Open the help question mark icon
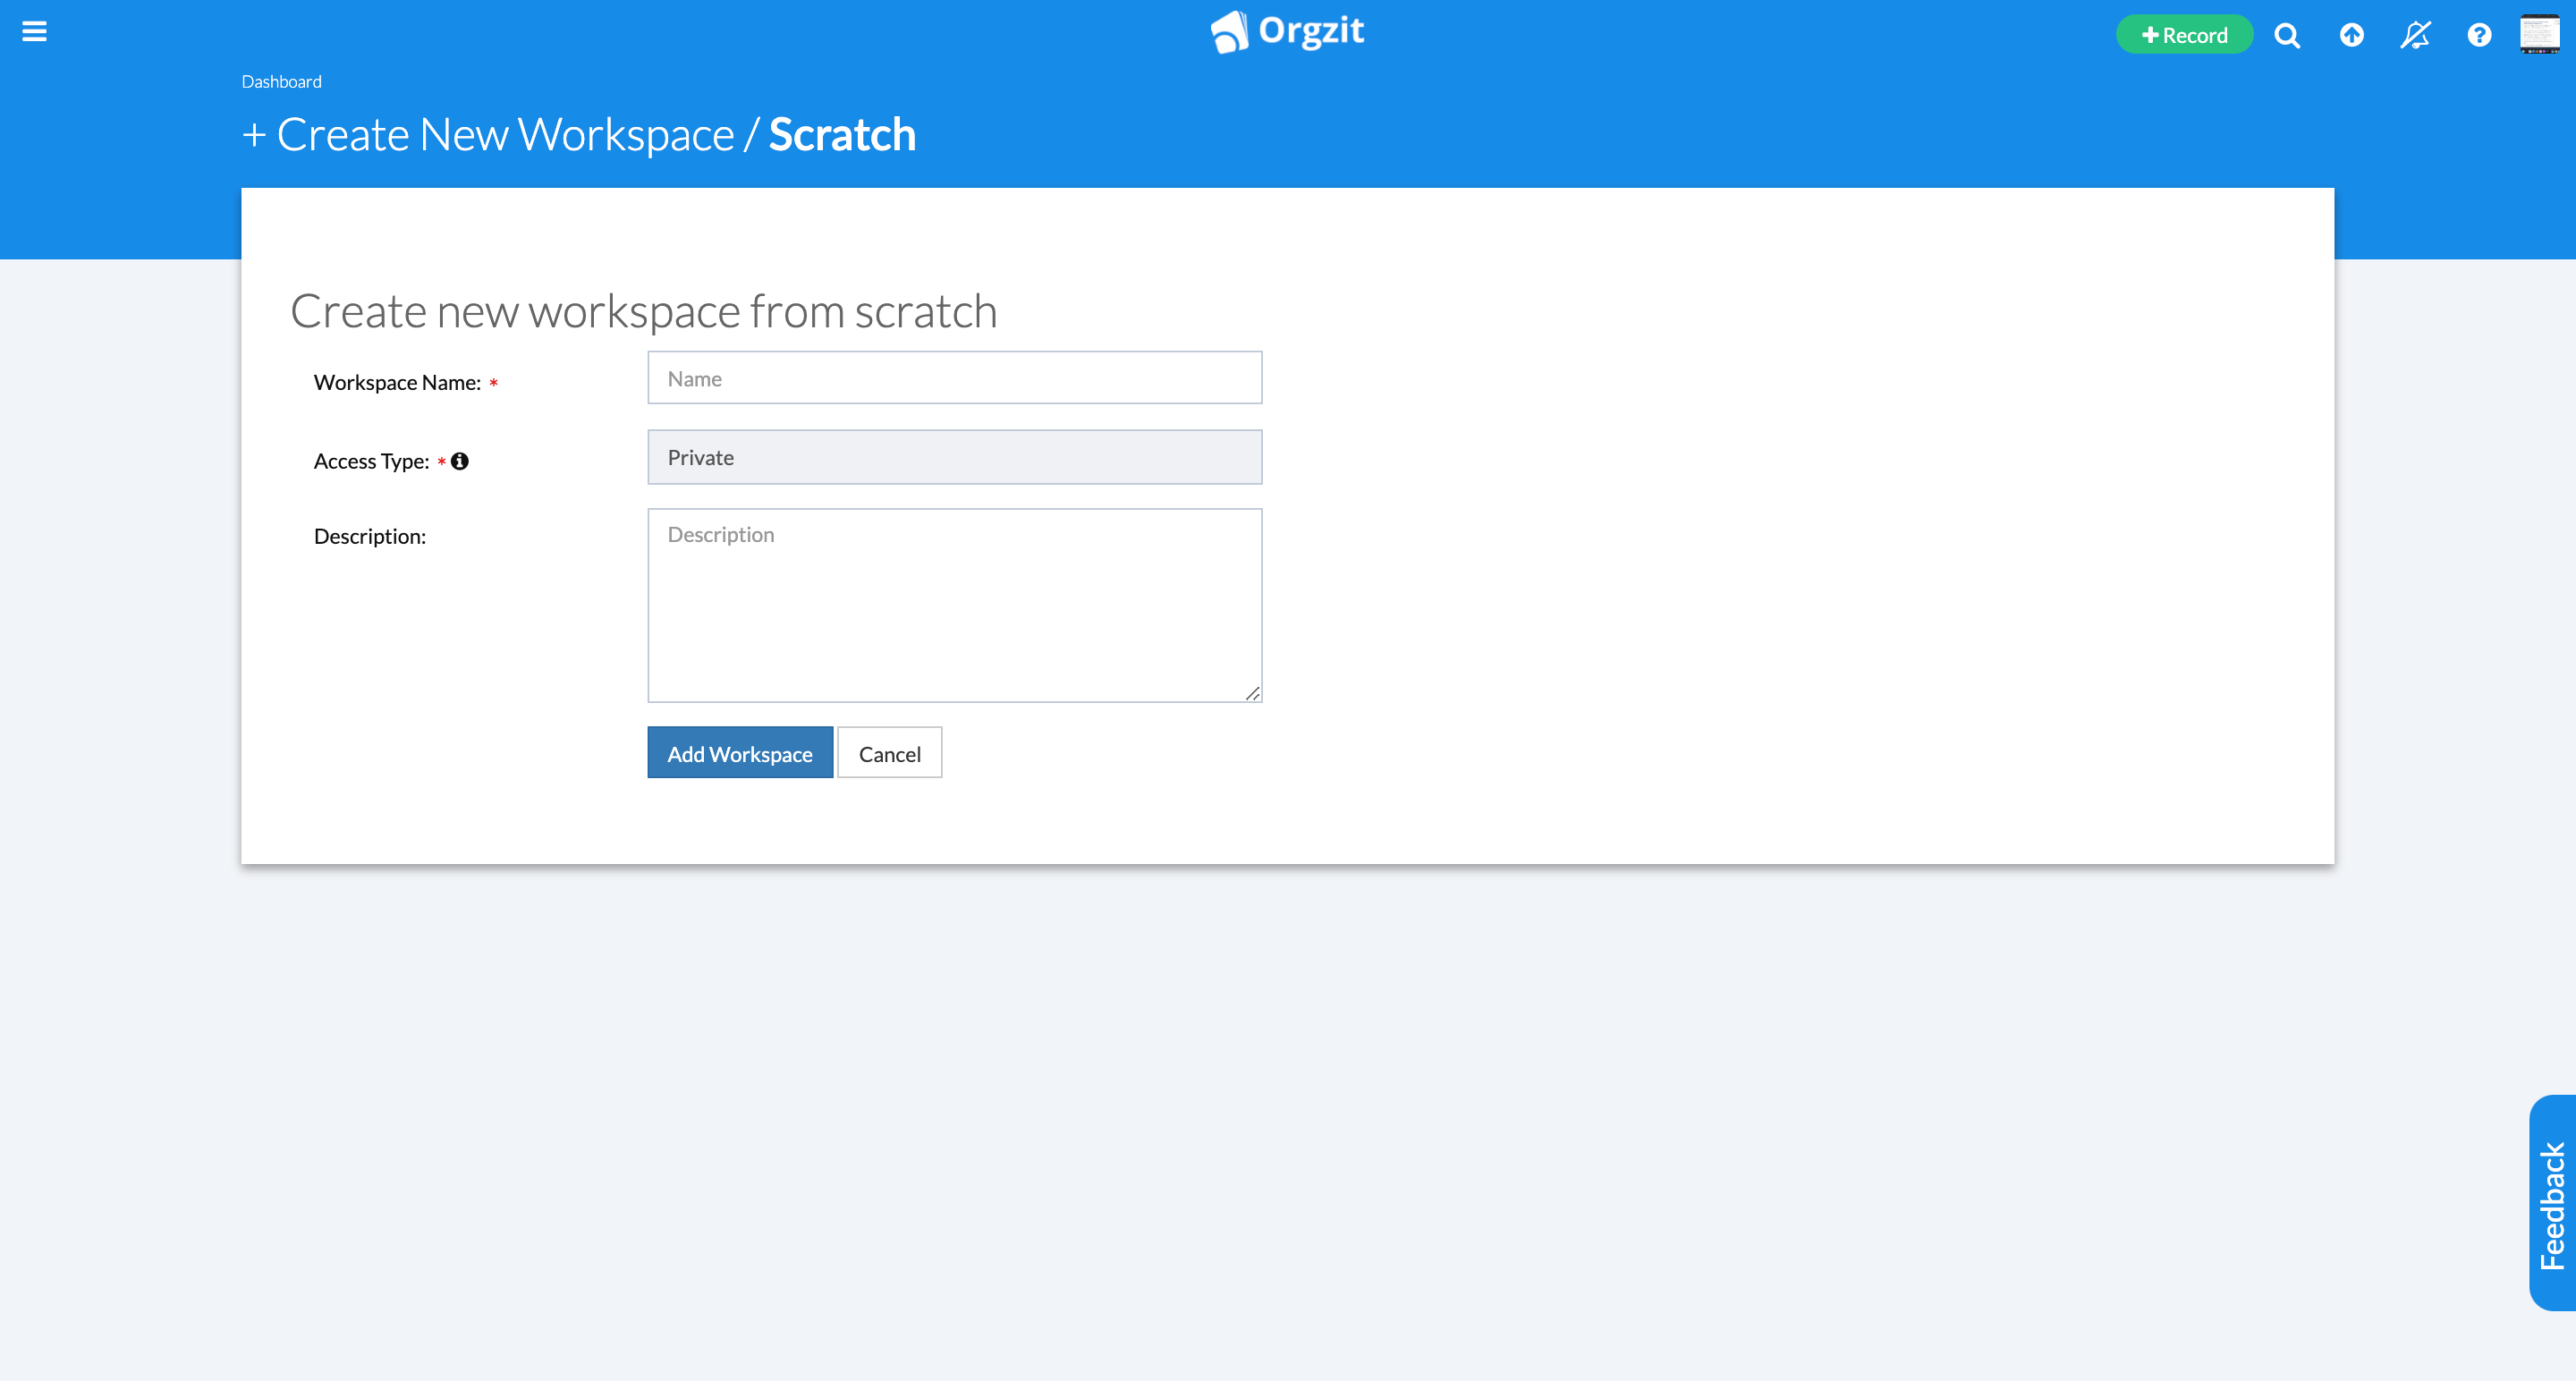Image resolution: width=2576 pixels, height=1381 pixels. [2479, 36]
